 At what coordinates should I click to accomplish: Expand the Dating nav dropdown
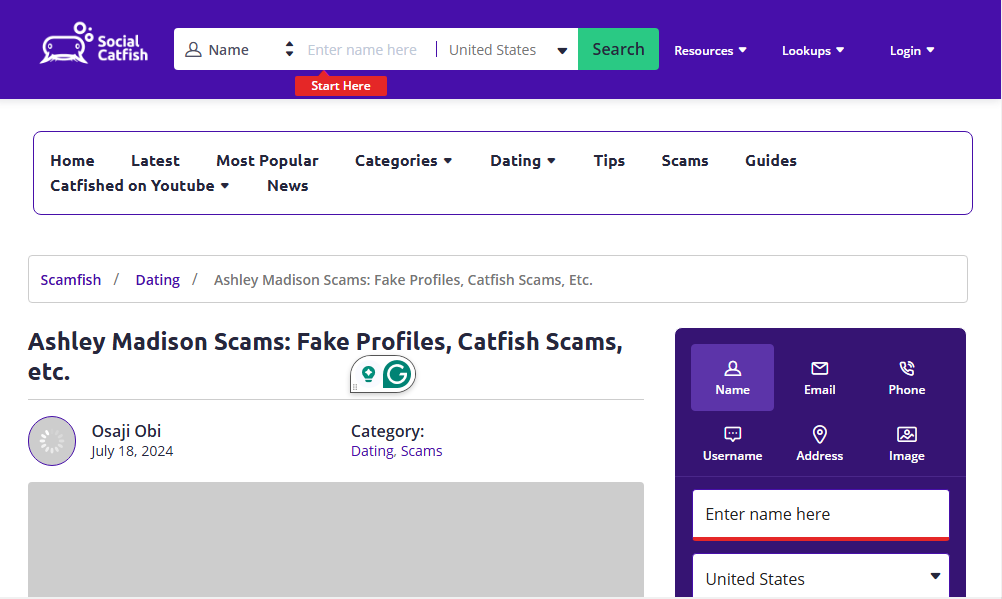click(523, 160)
